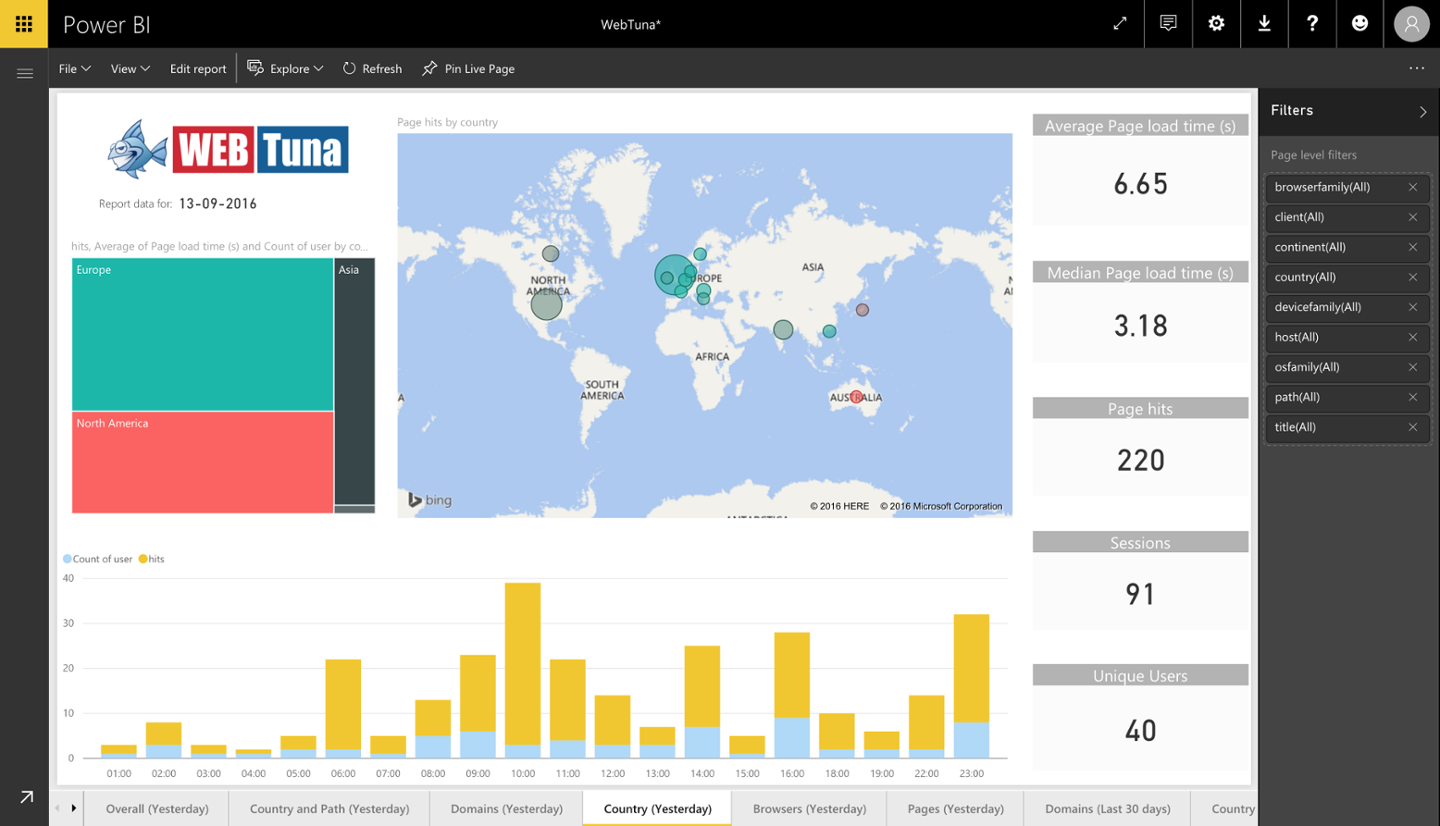Screen dimensions: 1440x826
Task: Click the Australia bubble on map
Action: 856,397
